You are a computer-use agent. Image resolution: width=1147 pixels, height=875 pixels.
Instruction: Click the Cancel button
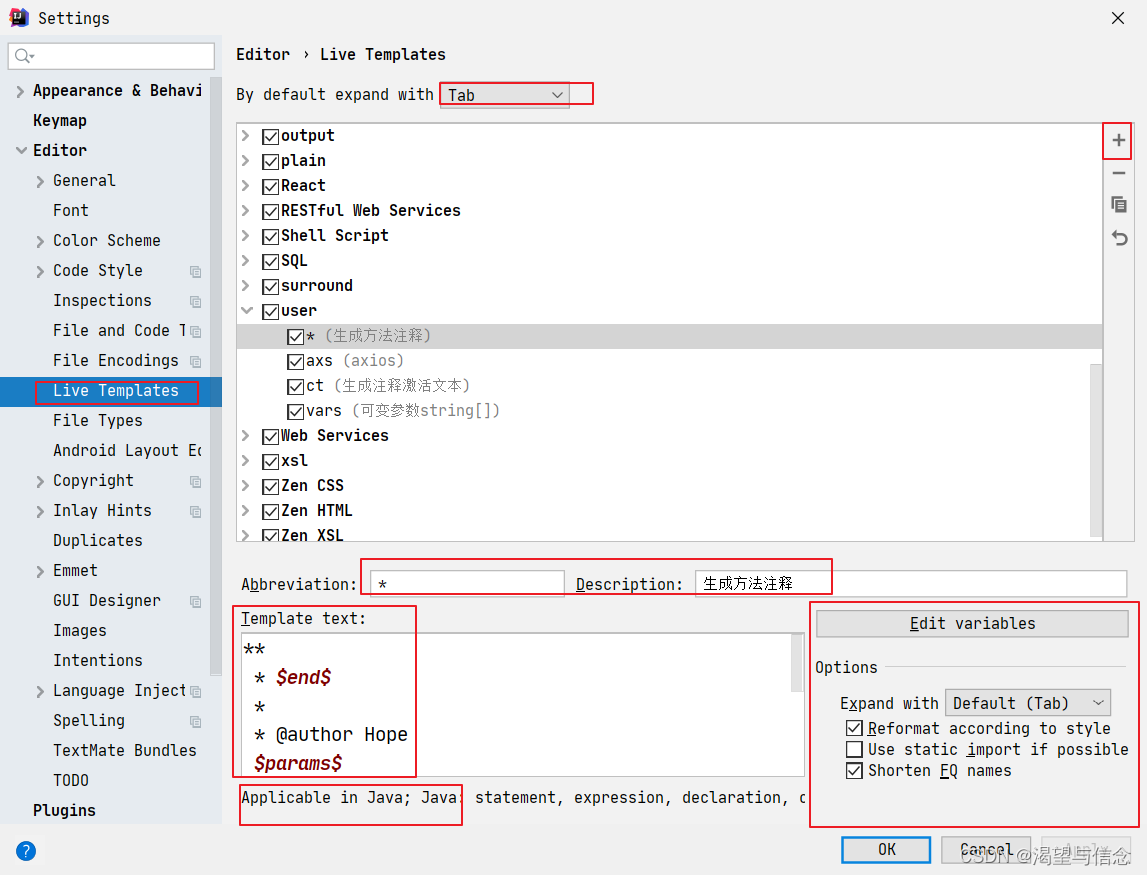pos(986,849)
